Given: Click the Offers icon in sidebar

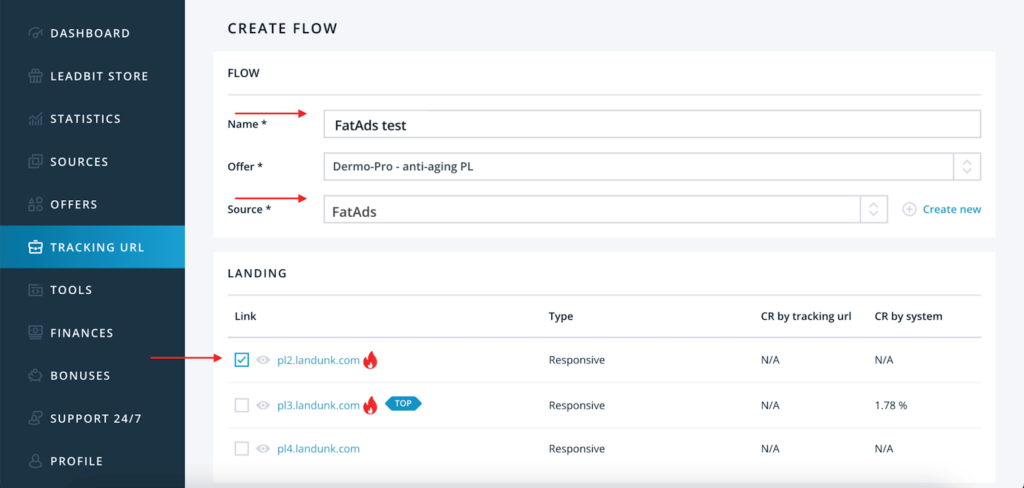Looking at the screenshot, I should [35, 205].
